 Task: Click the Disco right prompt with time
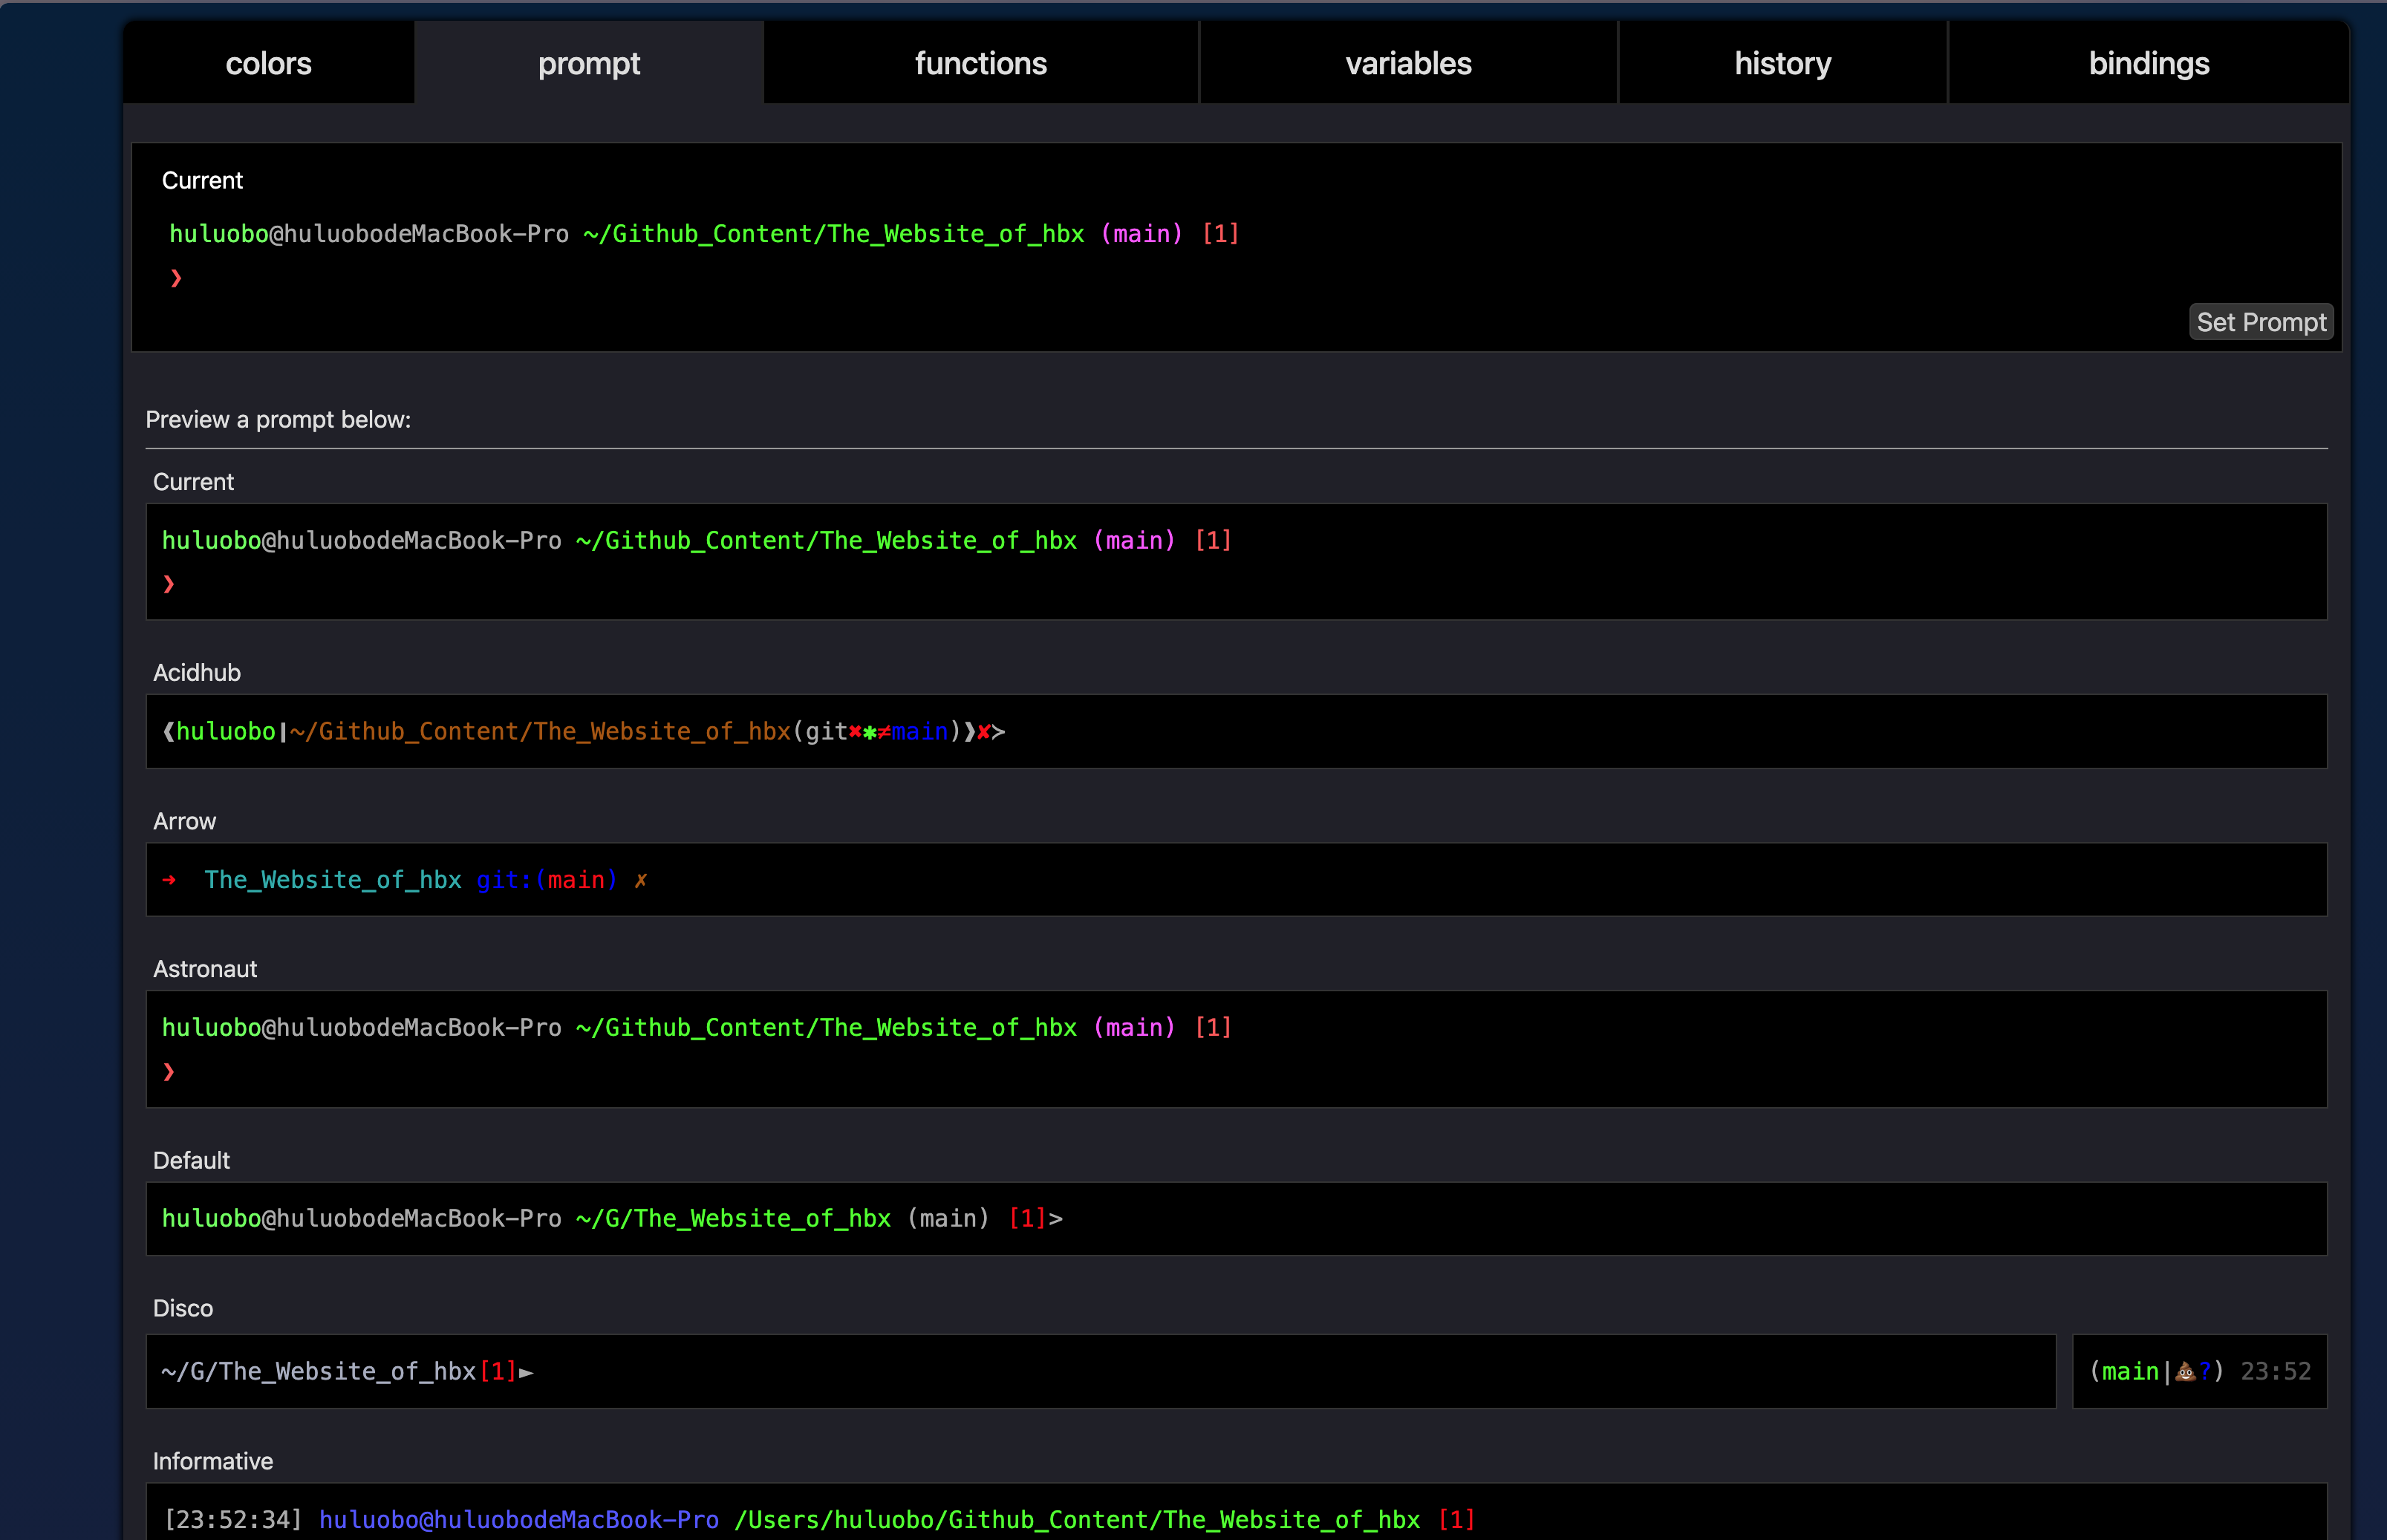pos(2199,1371)
